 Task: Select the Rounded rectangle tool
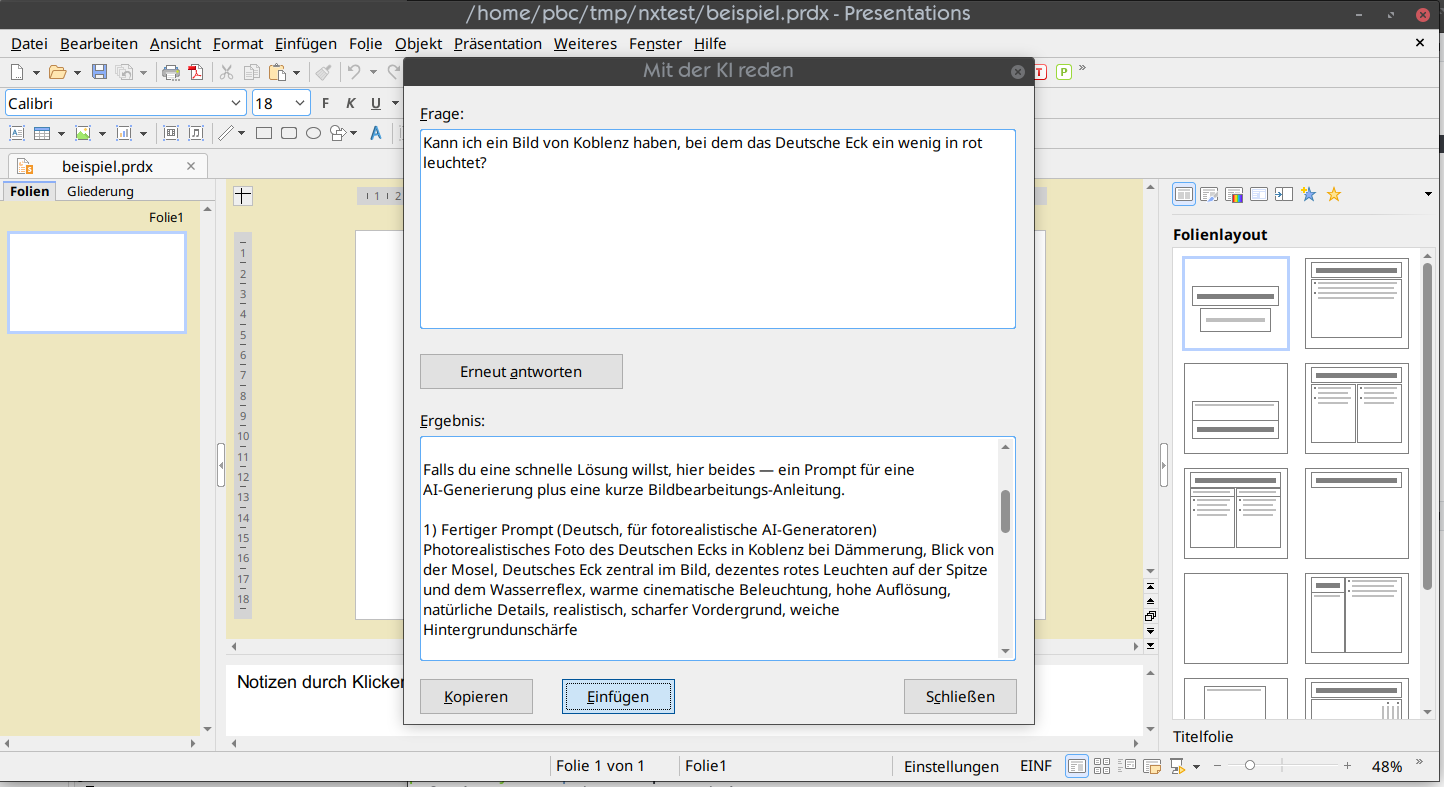[289, 133]
